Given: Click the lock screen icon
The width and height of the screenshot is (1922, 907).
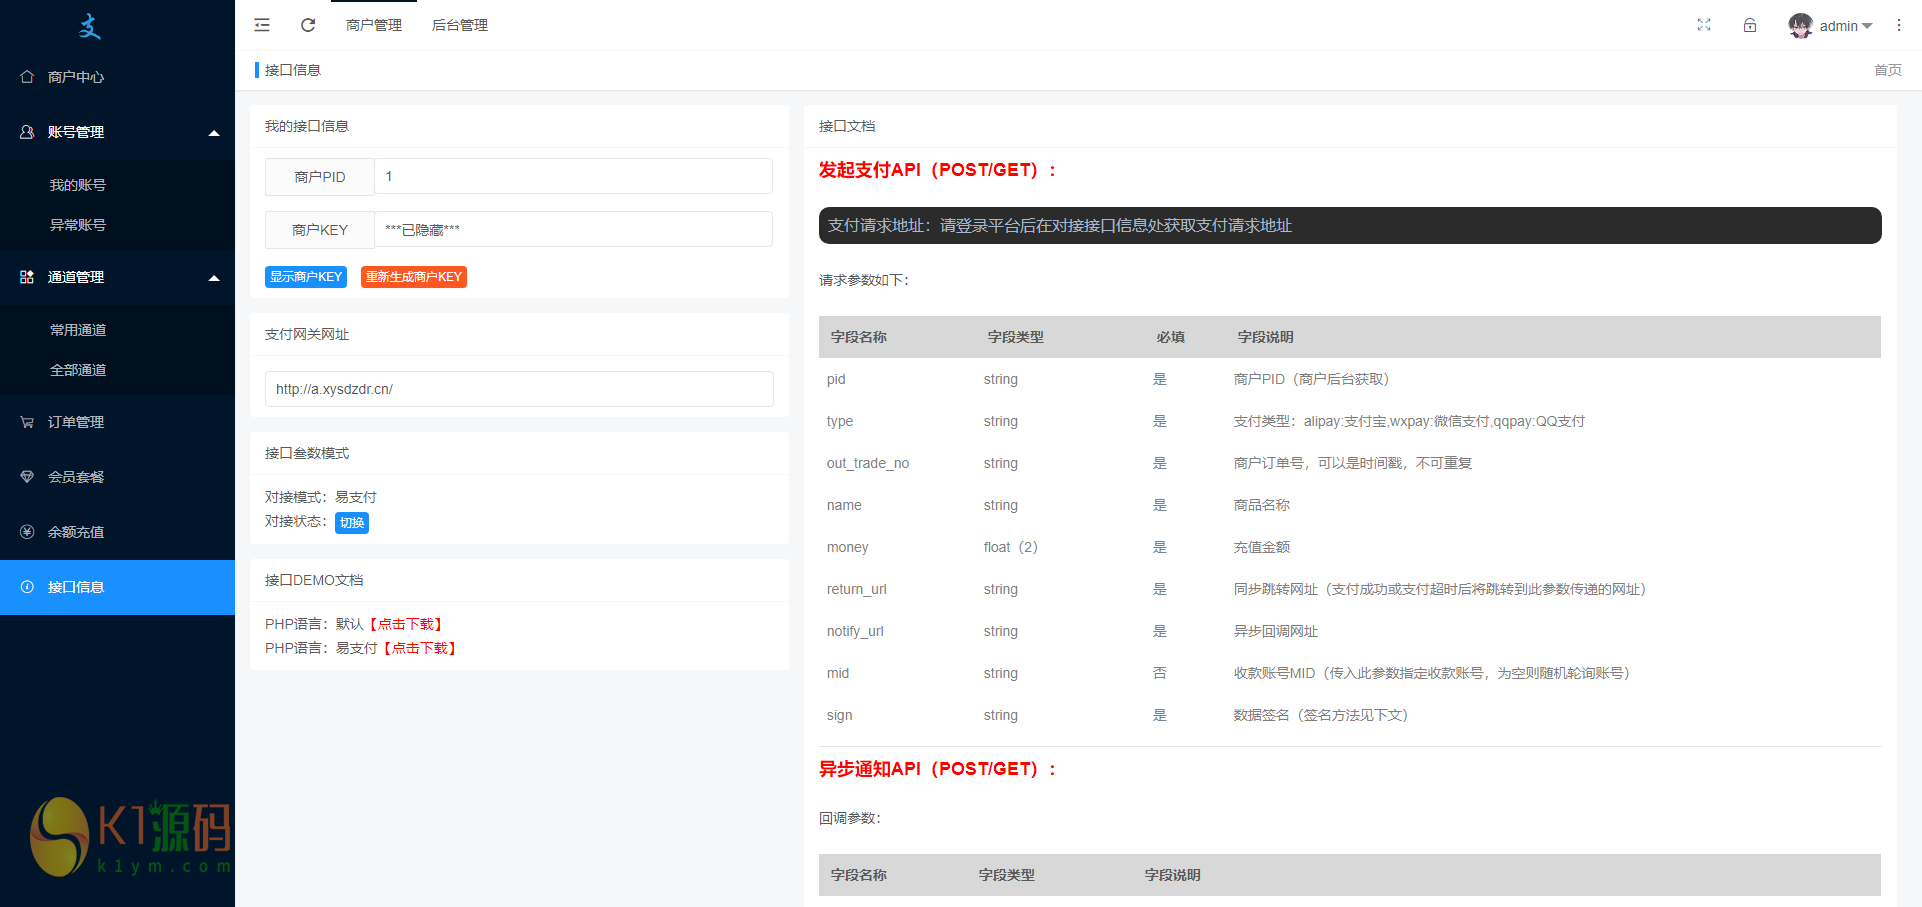Looking at the screenshot, I should click(1750, 25).
